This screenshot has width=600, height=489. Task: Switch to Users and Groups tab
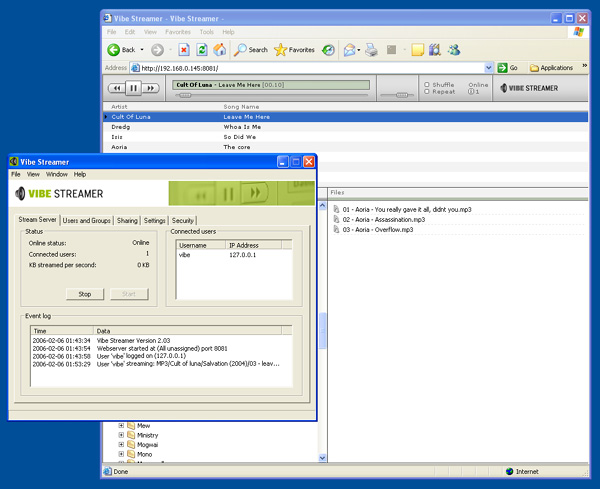click(87, 220)
